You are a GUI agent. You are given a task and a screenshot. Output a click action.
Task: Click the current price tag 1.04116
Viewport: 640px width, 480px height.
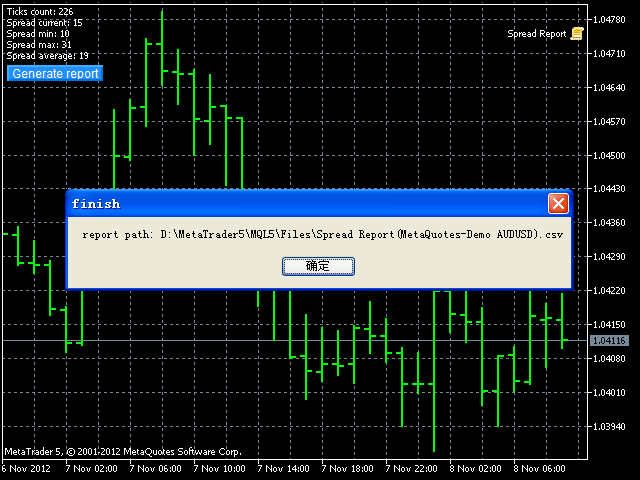609,341
